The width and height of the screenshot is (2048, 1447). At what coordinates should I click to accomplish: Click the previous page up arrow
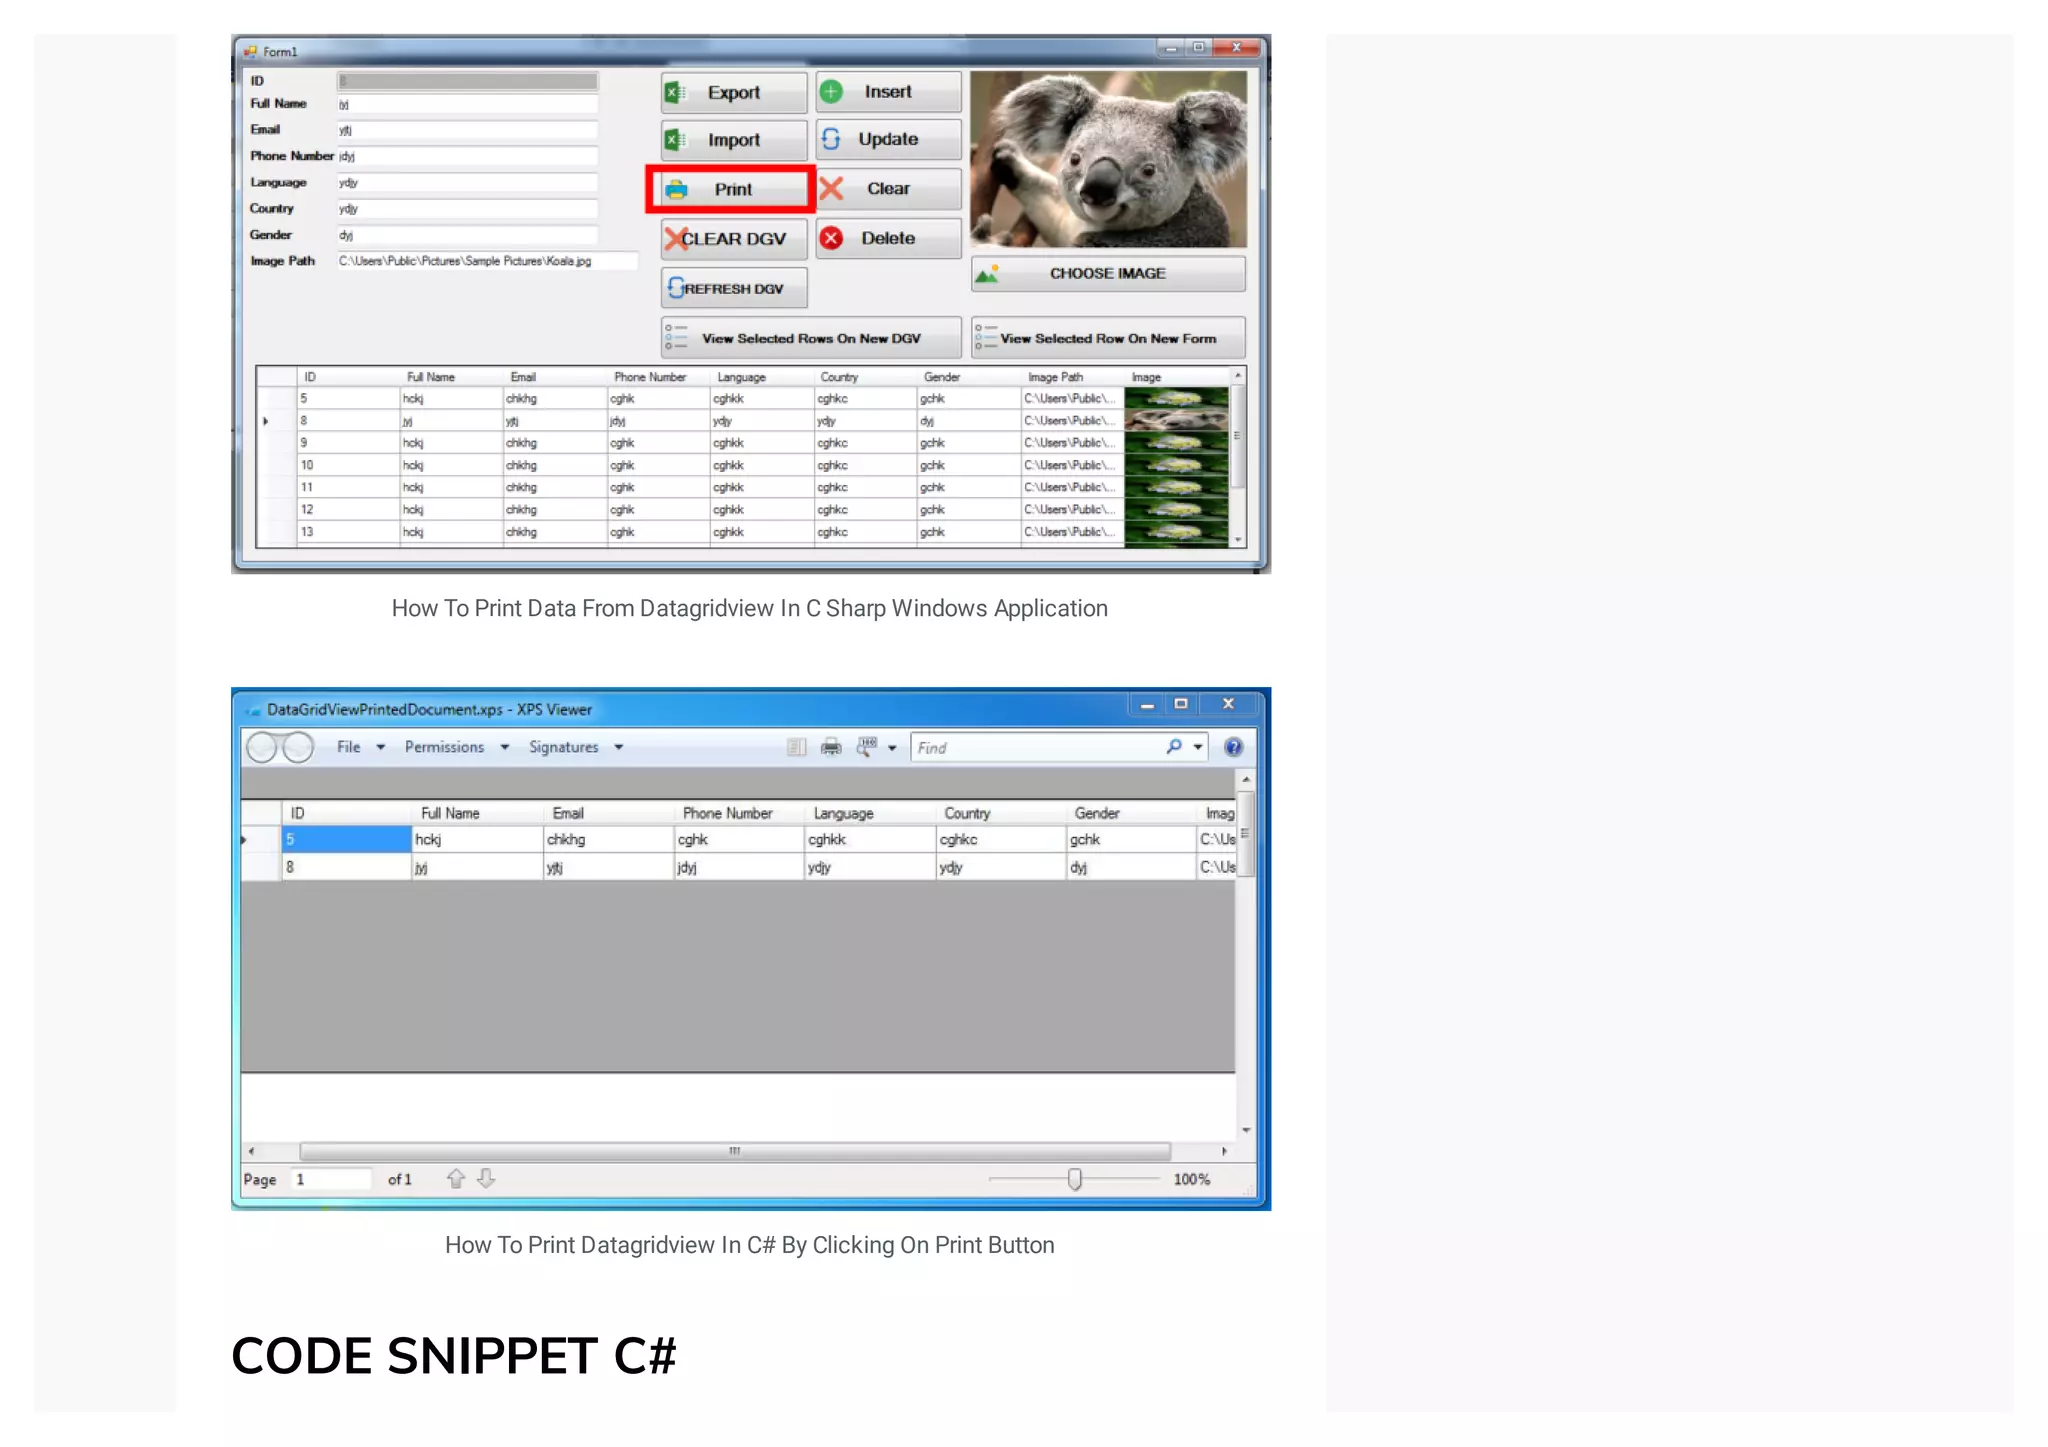click(456, 1179)
